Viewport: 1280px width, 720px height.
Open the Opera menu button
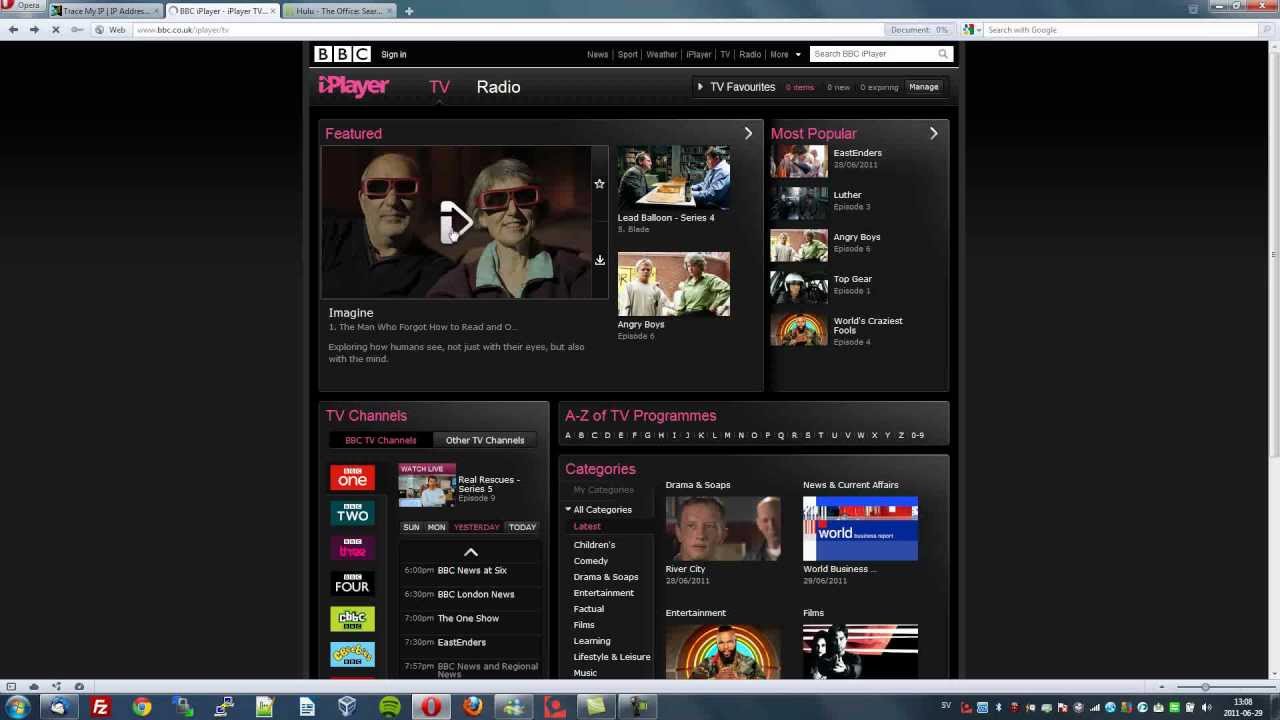(22, 6)
